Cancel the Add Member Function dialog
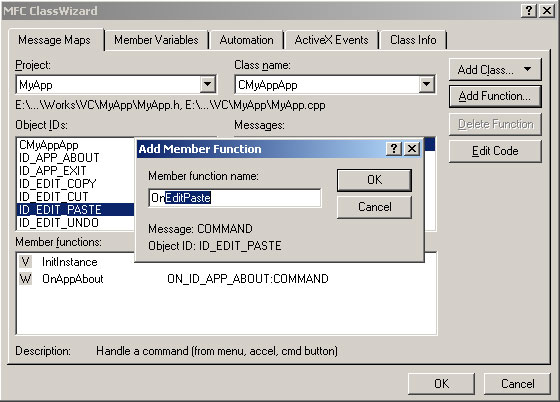560x402 pixels. (374, 207)
